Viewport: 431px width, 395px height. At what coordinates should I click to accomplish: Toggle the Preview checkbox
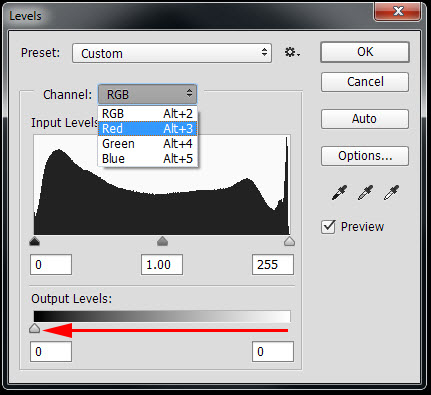[328, 227]
